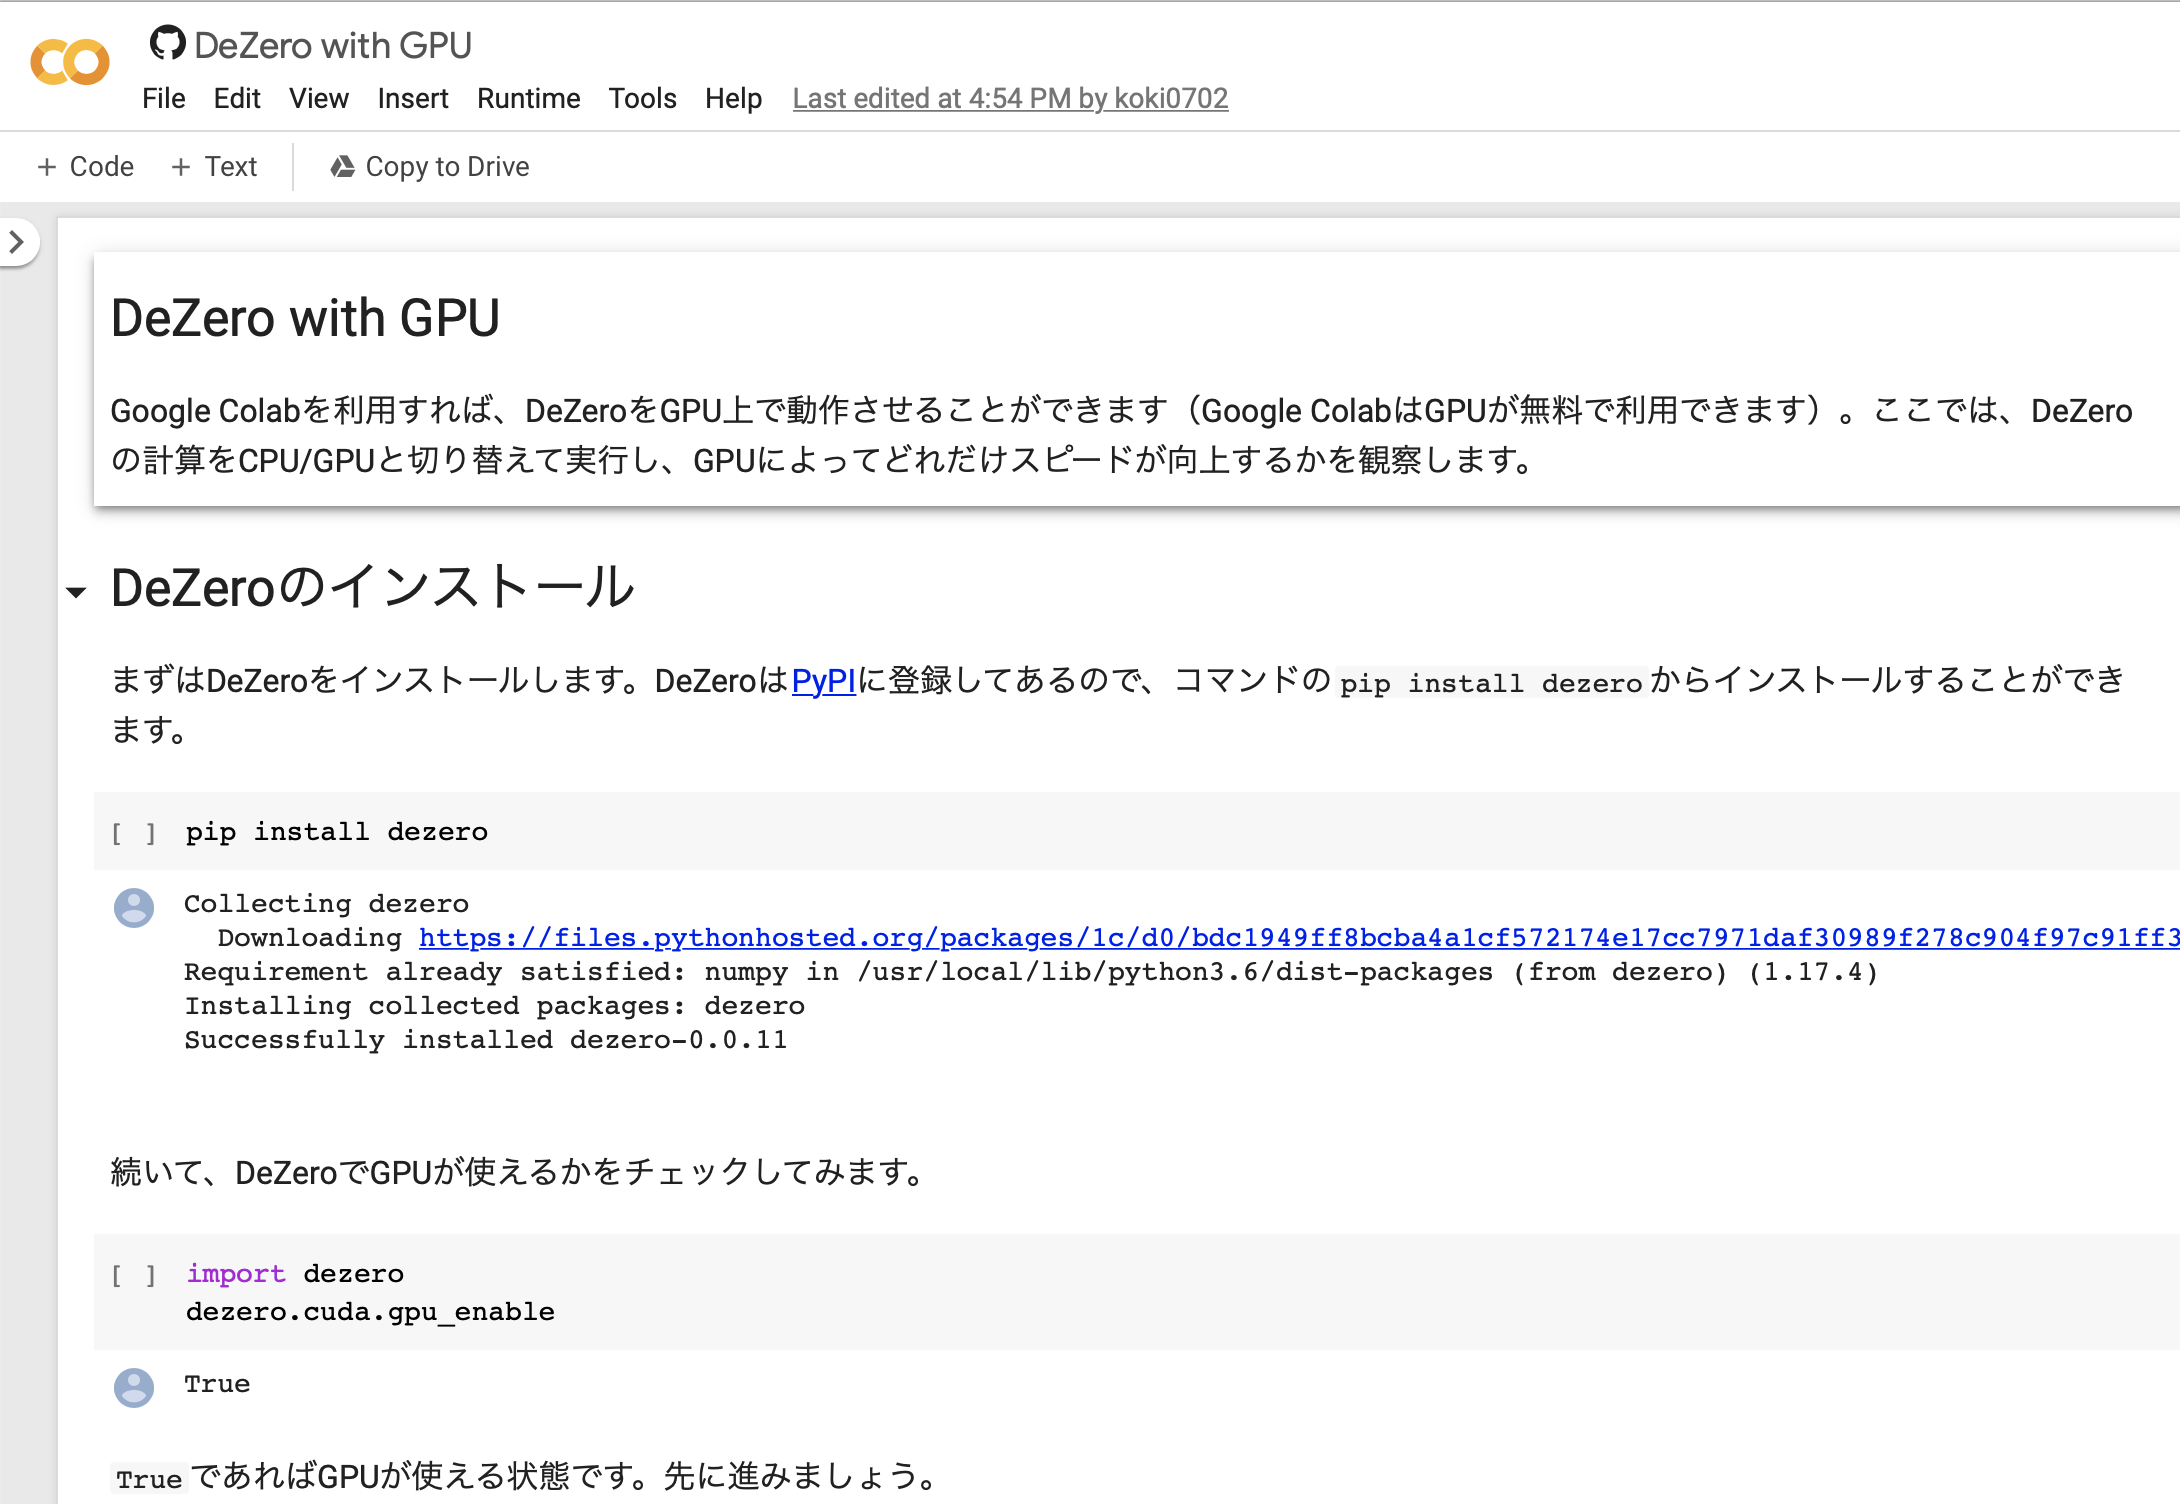
Task: Collapse the DeZeroのインストール section
Action: [x=76, y=592]
